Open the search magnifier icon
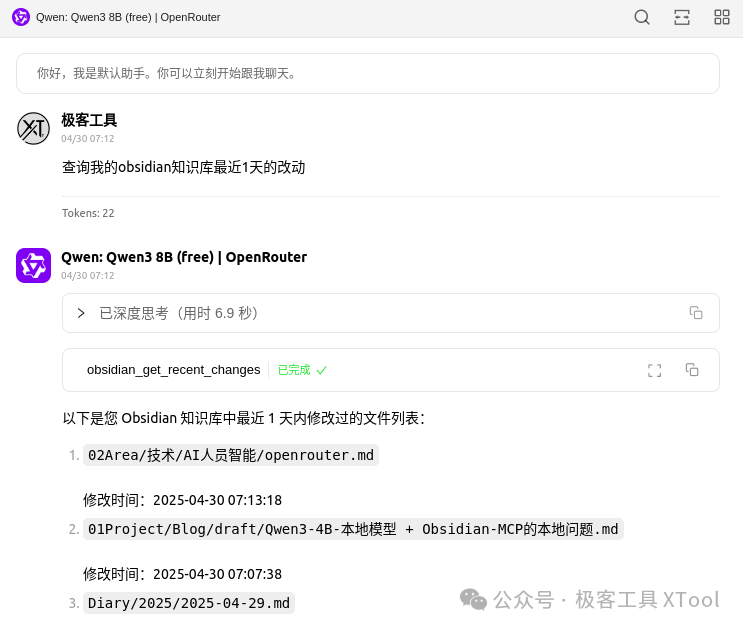The image size is (743, 630). point(642,17)
